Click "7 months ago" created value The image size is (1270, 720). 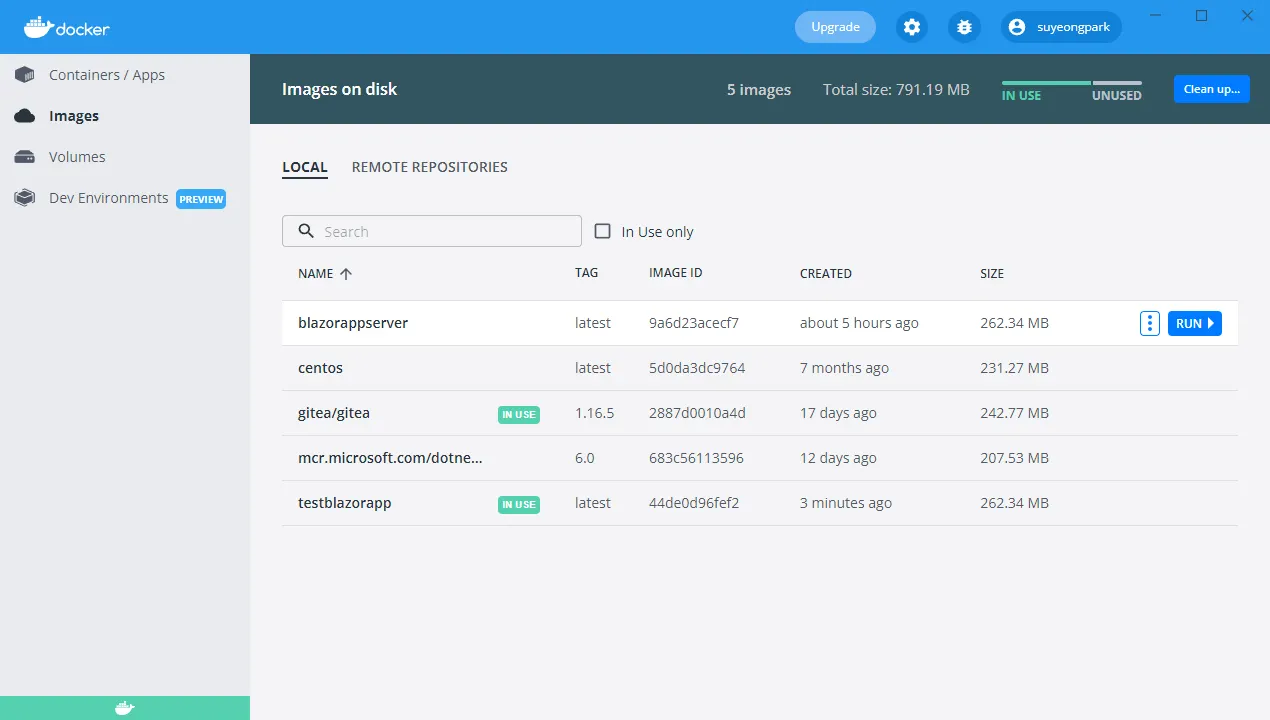[844, 368]
